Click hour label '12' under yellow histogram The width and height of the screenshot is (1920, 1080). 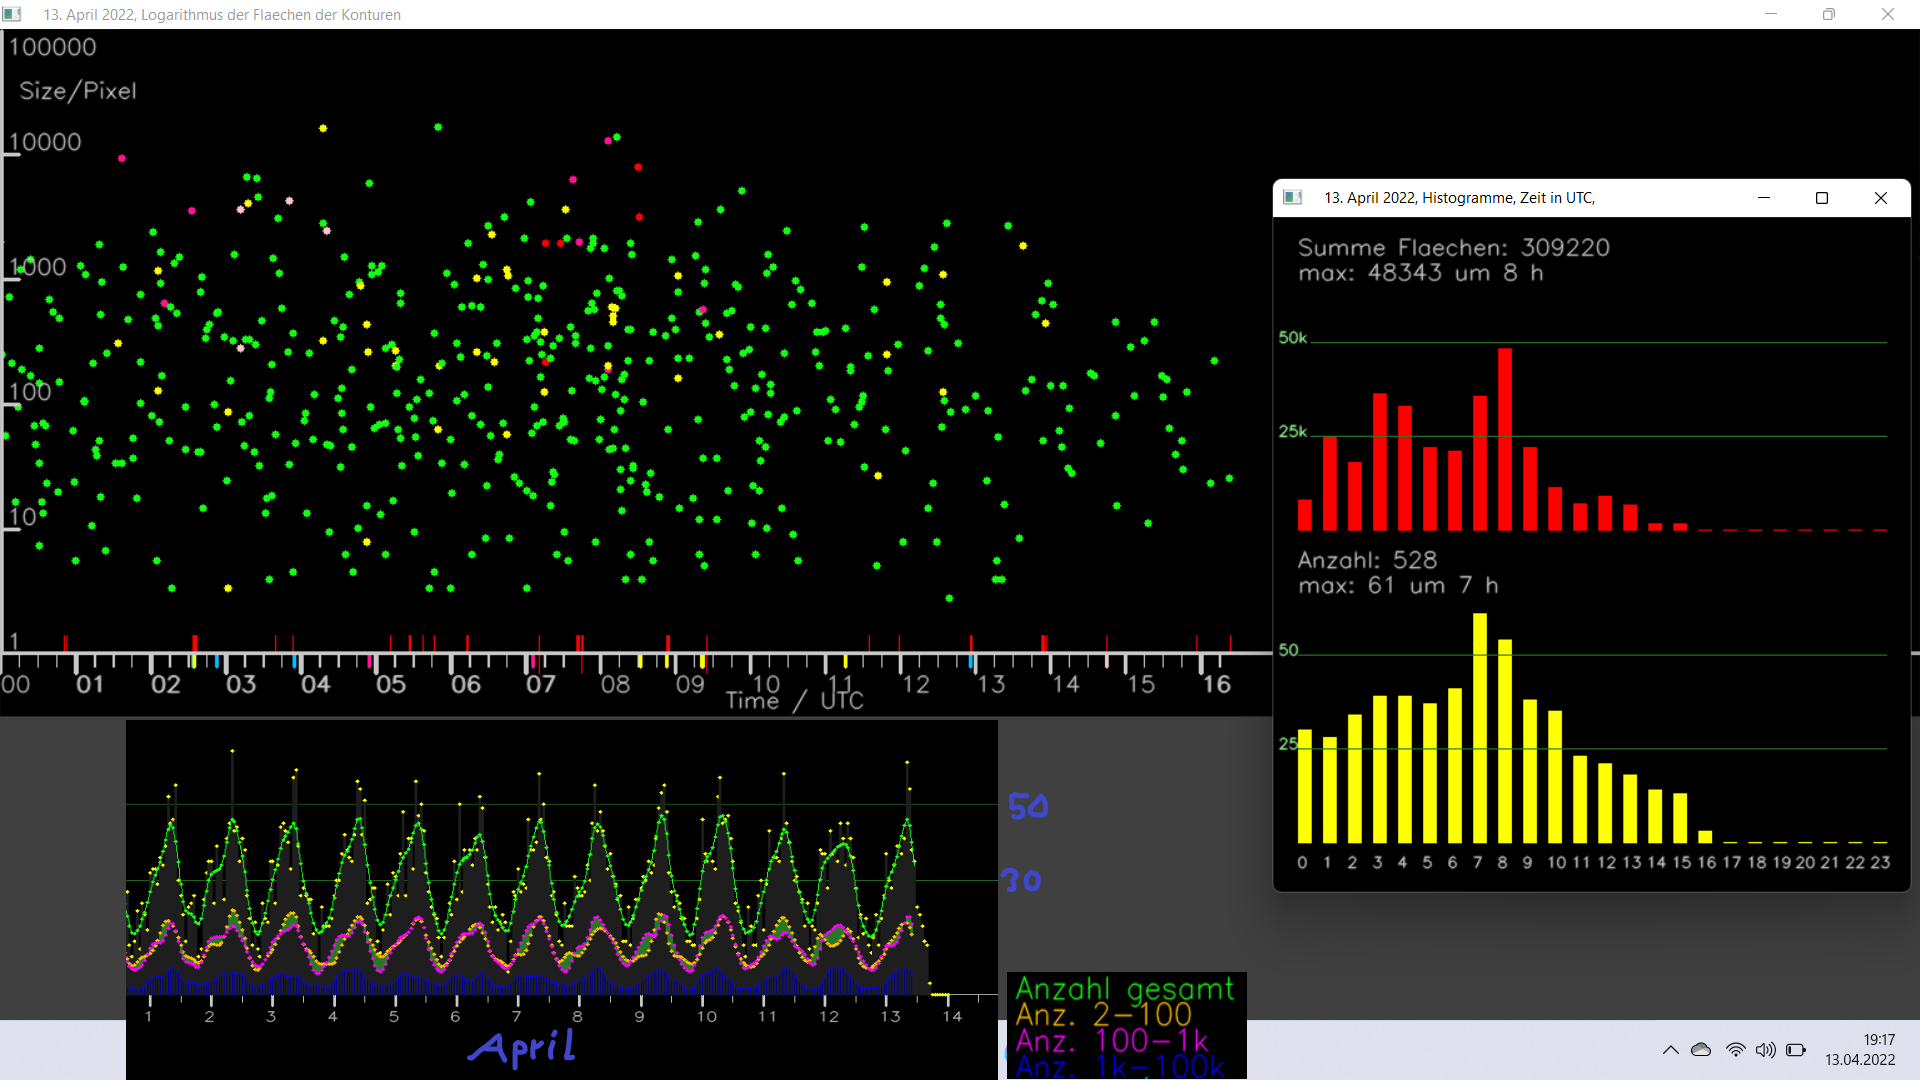(x=1606, y=862)
